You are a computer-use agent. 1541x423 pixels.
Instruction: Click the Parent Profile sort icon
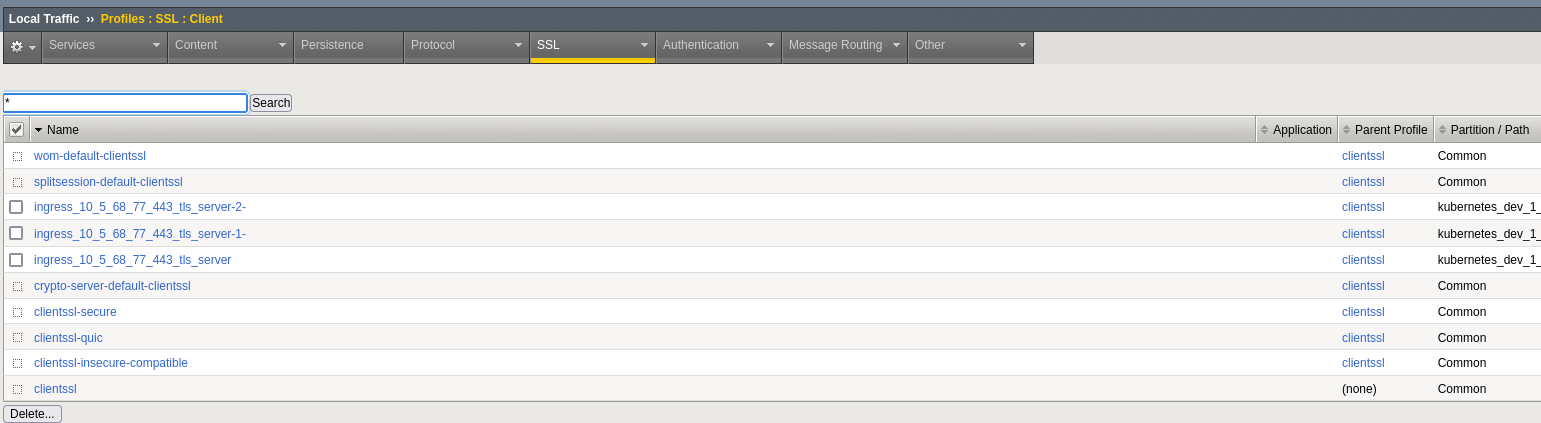[x=1346, y=130]
